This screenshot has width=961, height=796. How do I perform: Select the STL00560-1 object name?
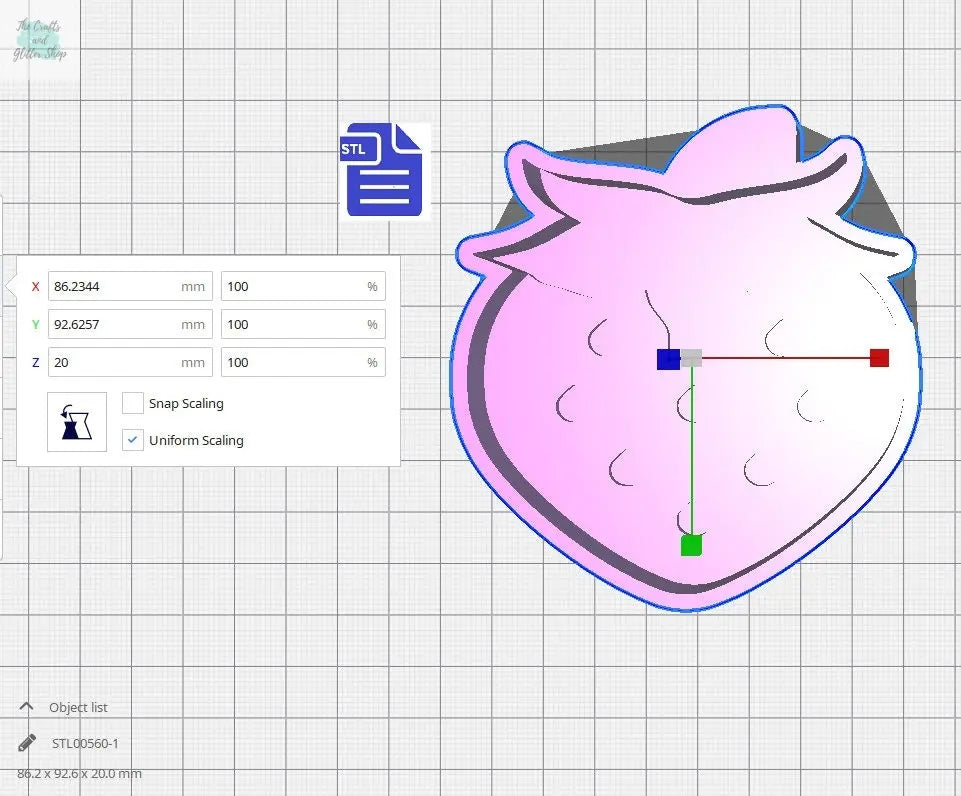pos(85,743)
